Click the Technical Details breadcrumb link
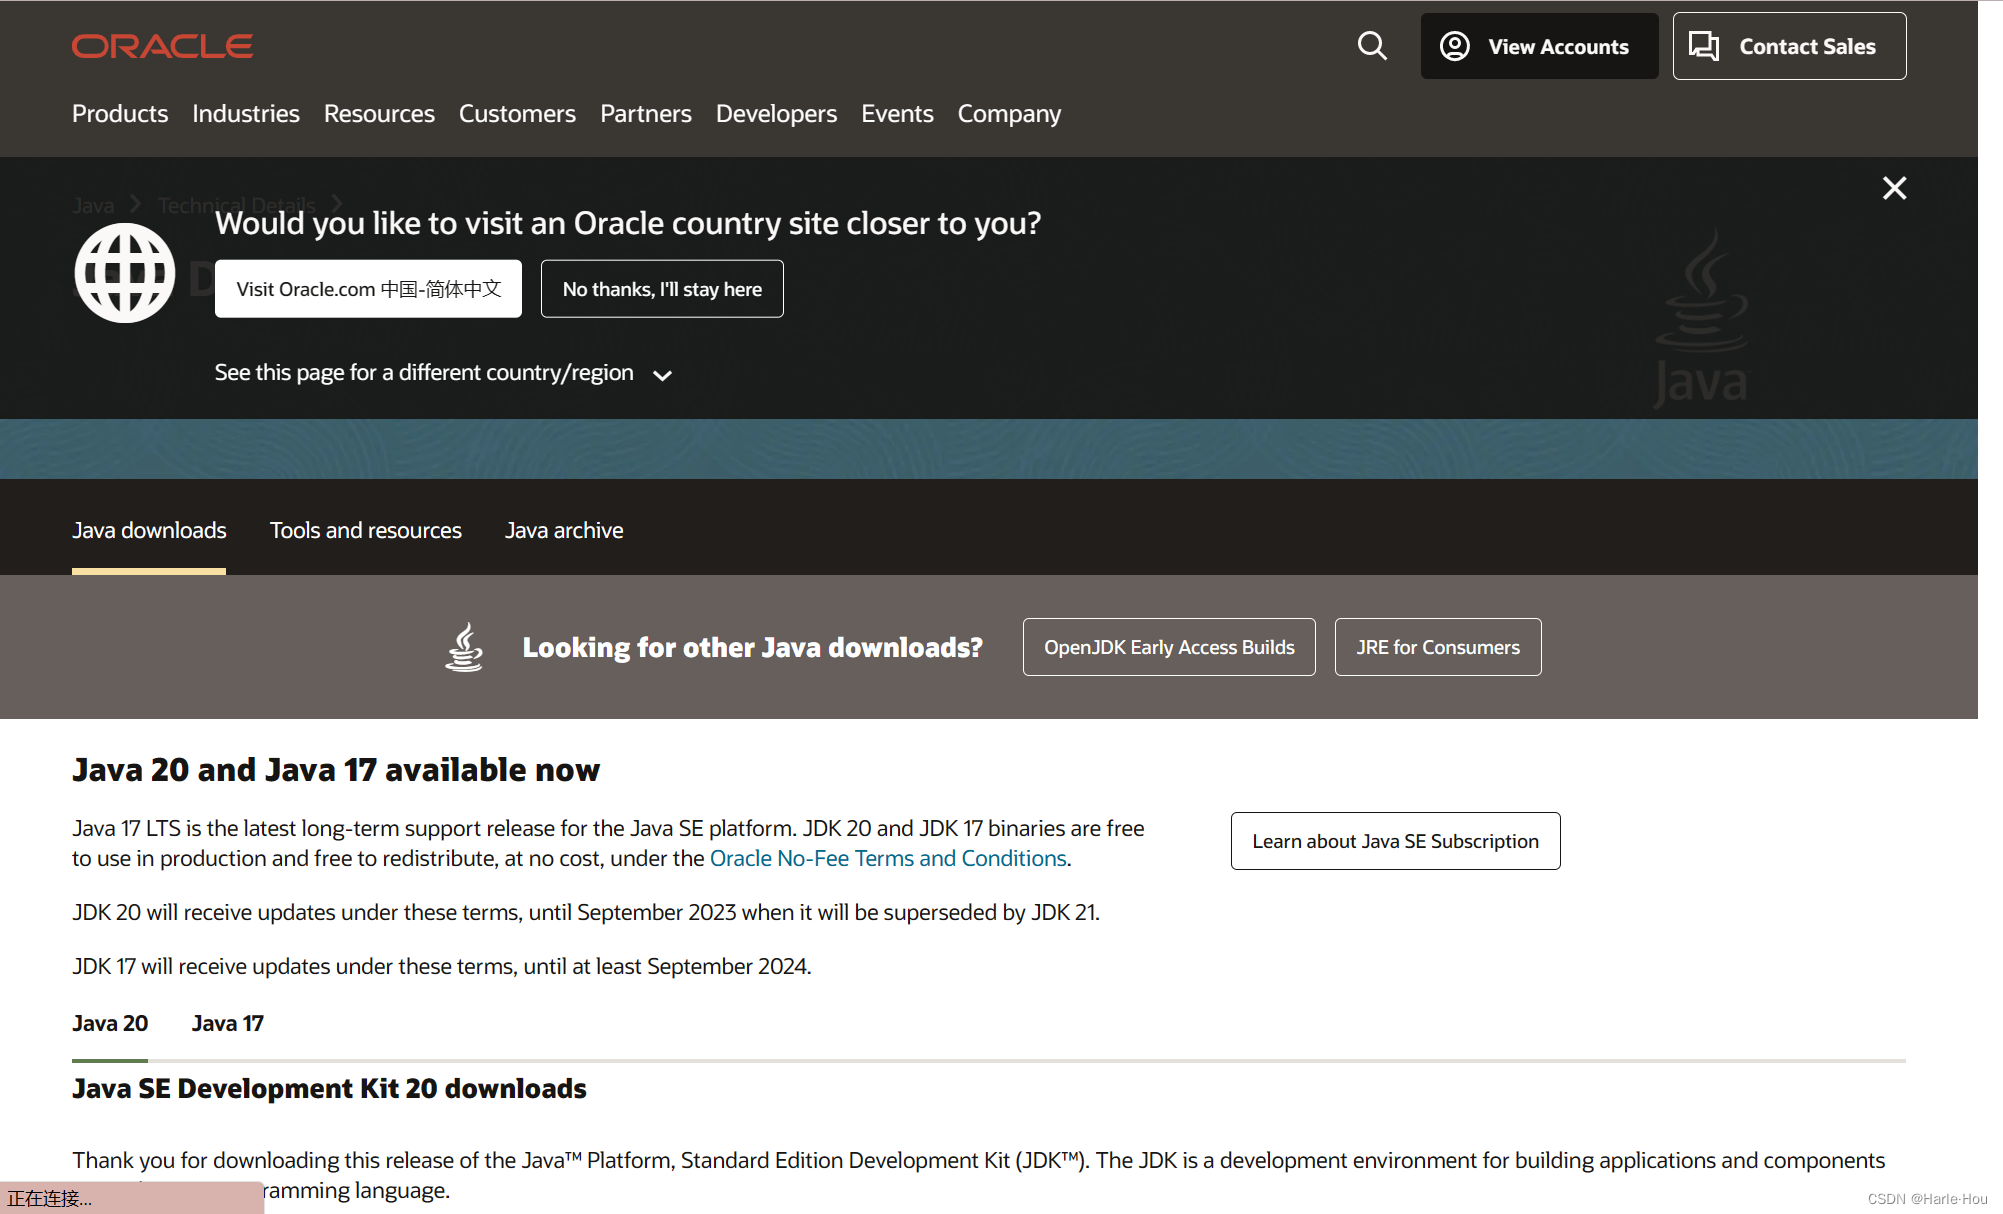This screenshot has height=1214, width=2003. tap(237, 205)
